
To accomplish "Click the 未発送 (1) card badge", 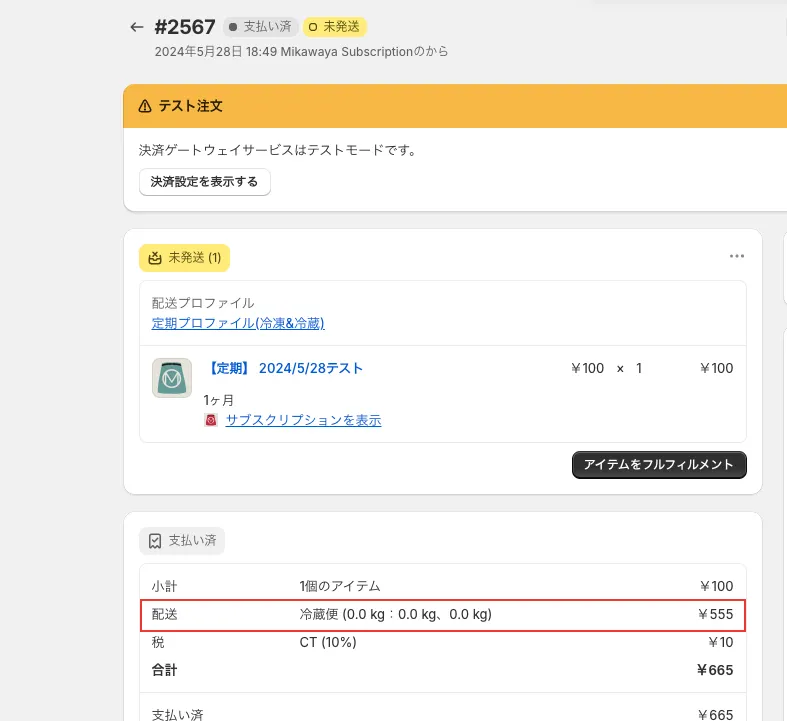I will point(185,258).
